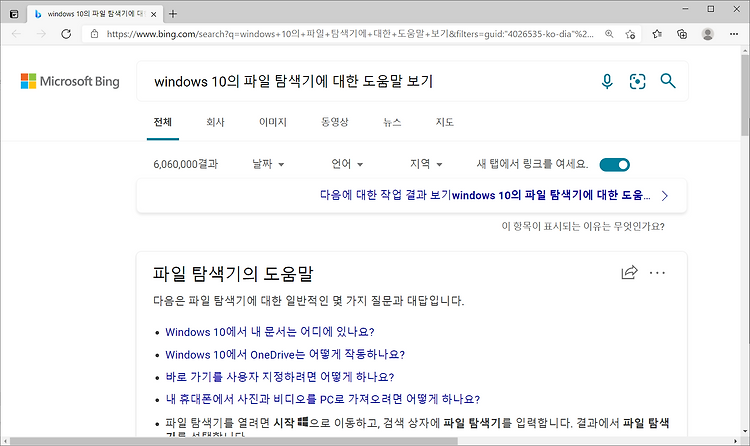The image size is (750, 446).
Task: Open link about 휴대폰 사진과 비디오
Action: pyautogui.click(x=322, y=399)
